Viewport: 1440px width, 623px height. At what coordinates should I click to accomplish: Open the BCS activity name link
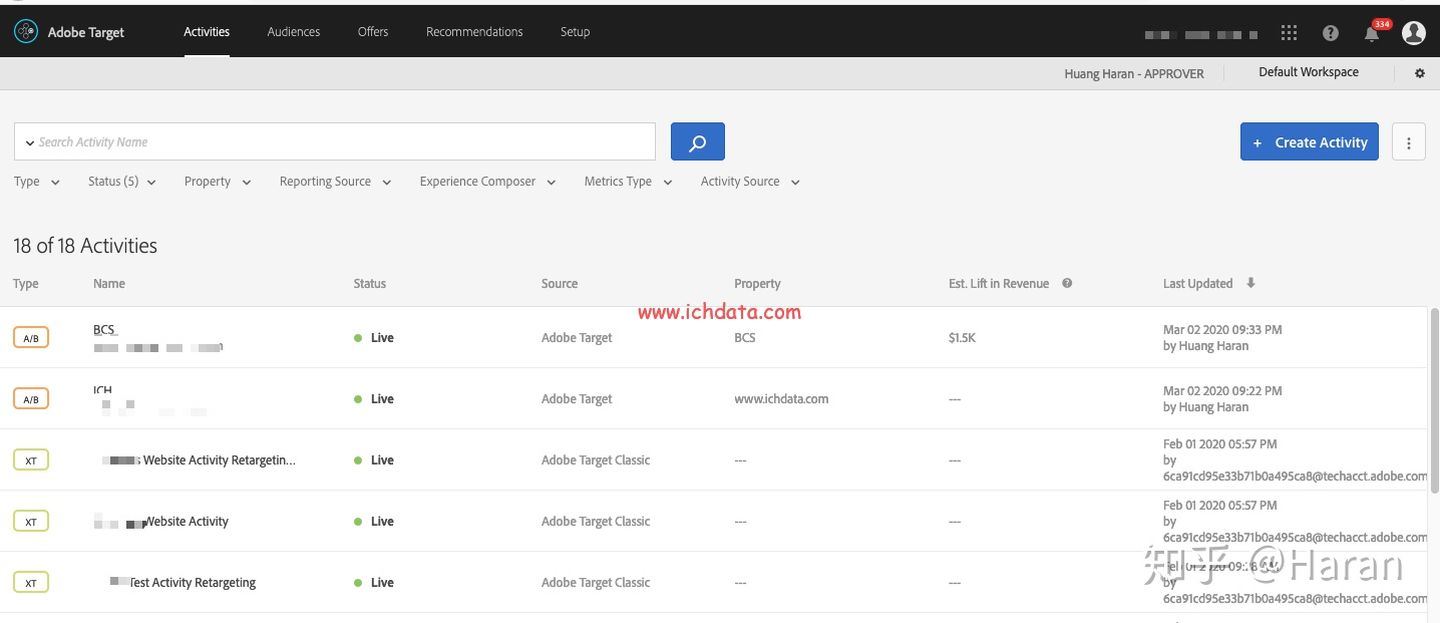point(105,330)
